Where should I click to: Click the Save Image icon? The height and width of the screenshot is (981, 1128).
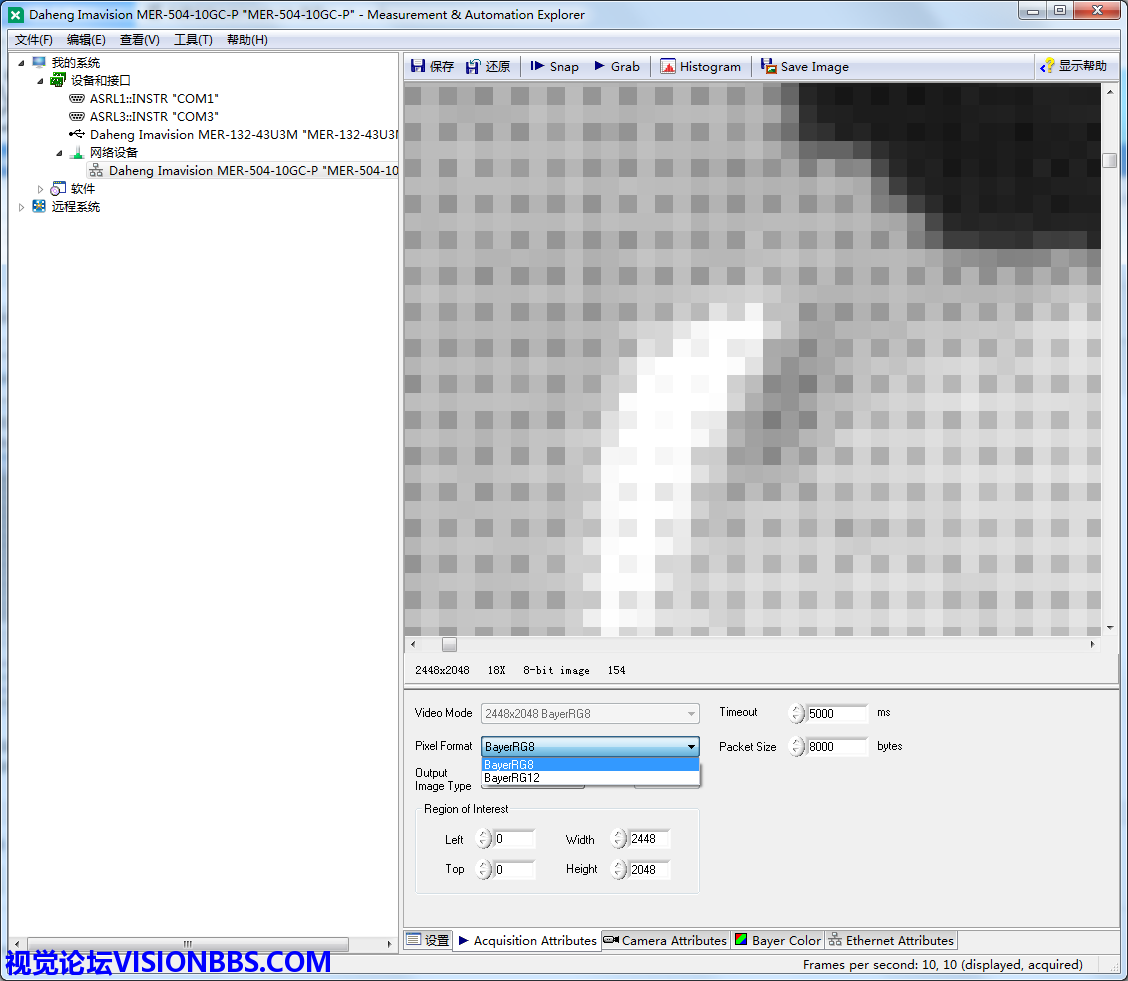769,66
